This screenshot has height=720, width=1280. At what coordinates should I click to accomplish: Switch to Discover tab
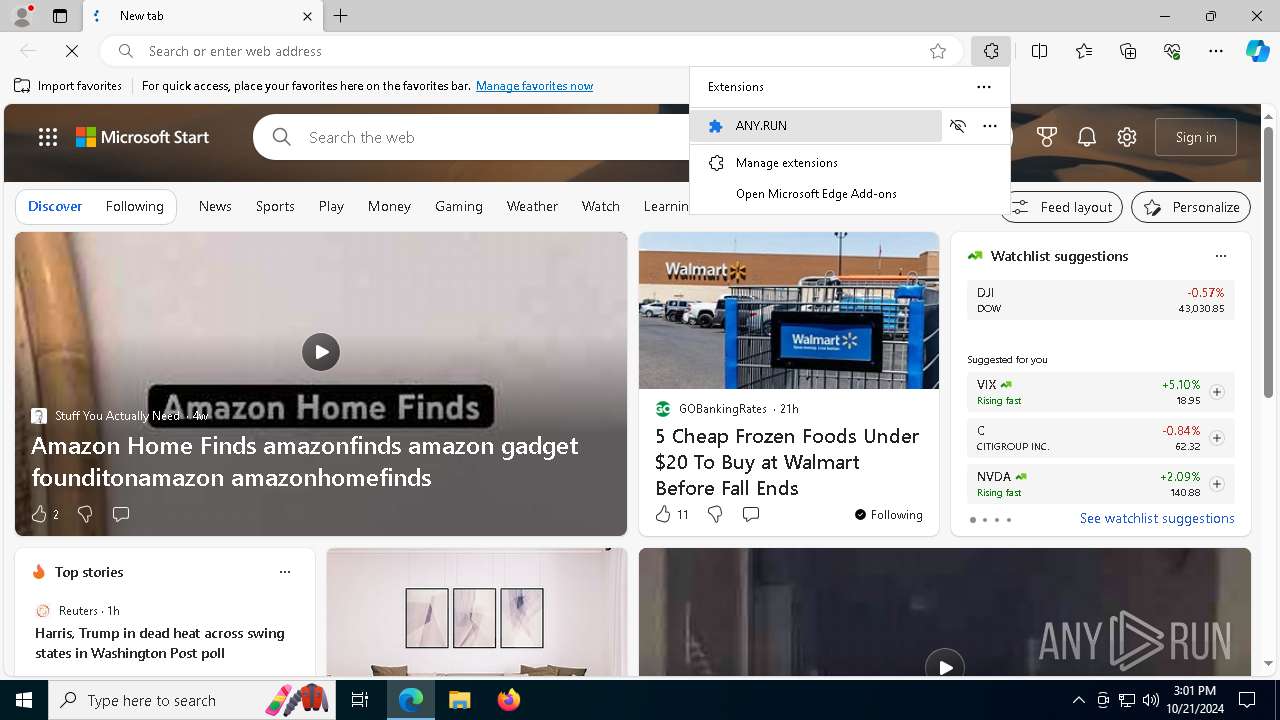coord(55,206)
